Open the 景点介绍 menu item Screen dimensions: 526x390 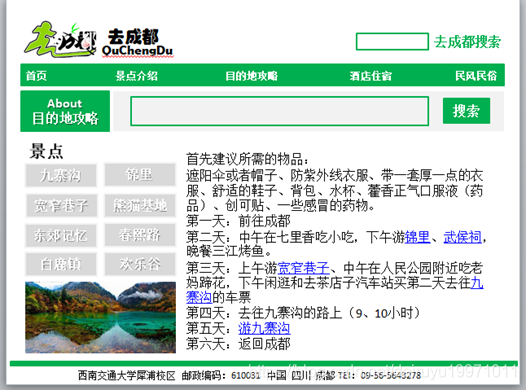pos(137,76)
